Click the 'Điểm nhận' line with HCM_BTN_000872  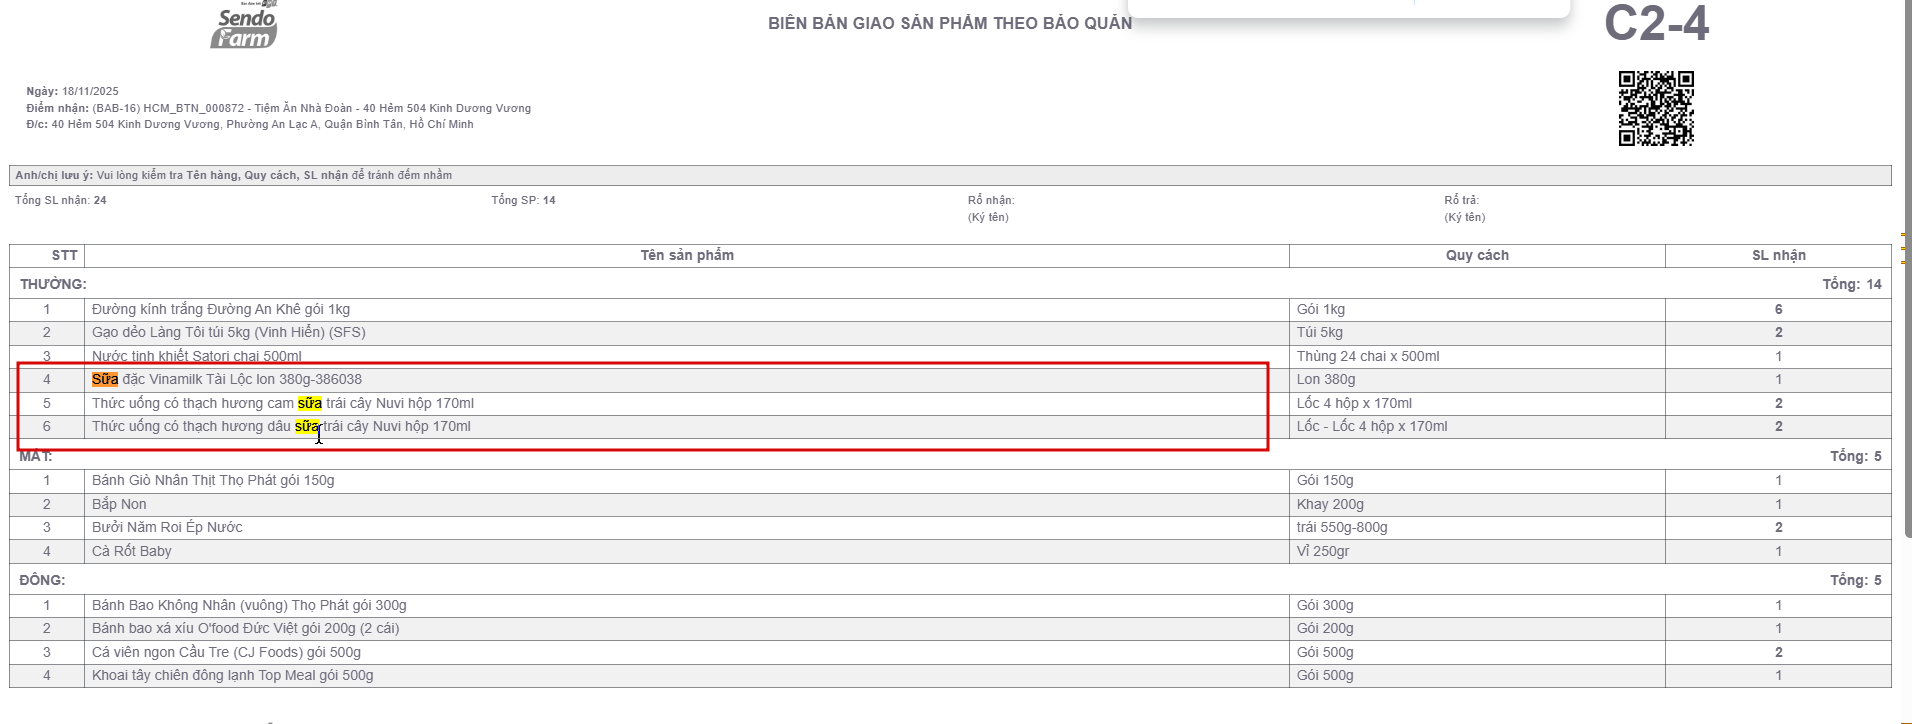pyautogui.click(x=278, y=108)
